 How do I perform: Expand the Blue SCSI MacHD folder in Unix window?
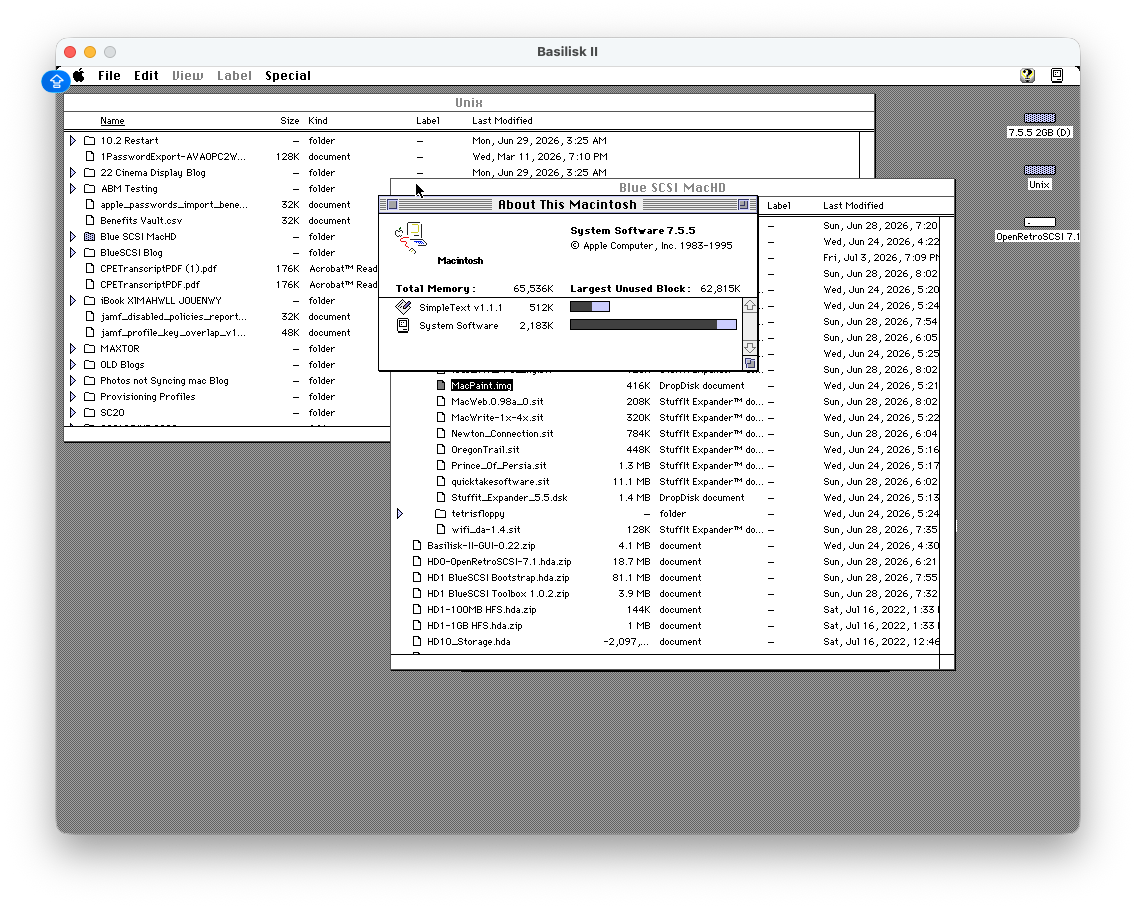pos(73,236)
